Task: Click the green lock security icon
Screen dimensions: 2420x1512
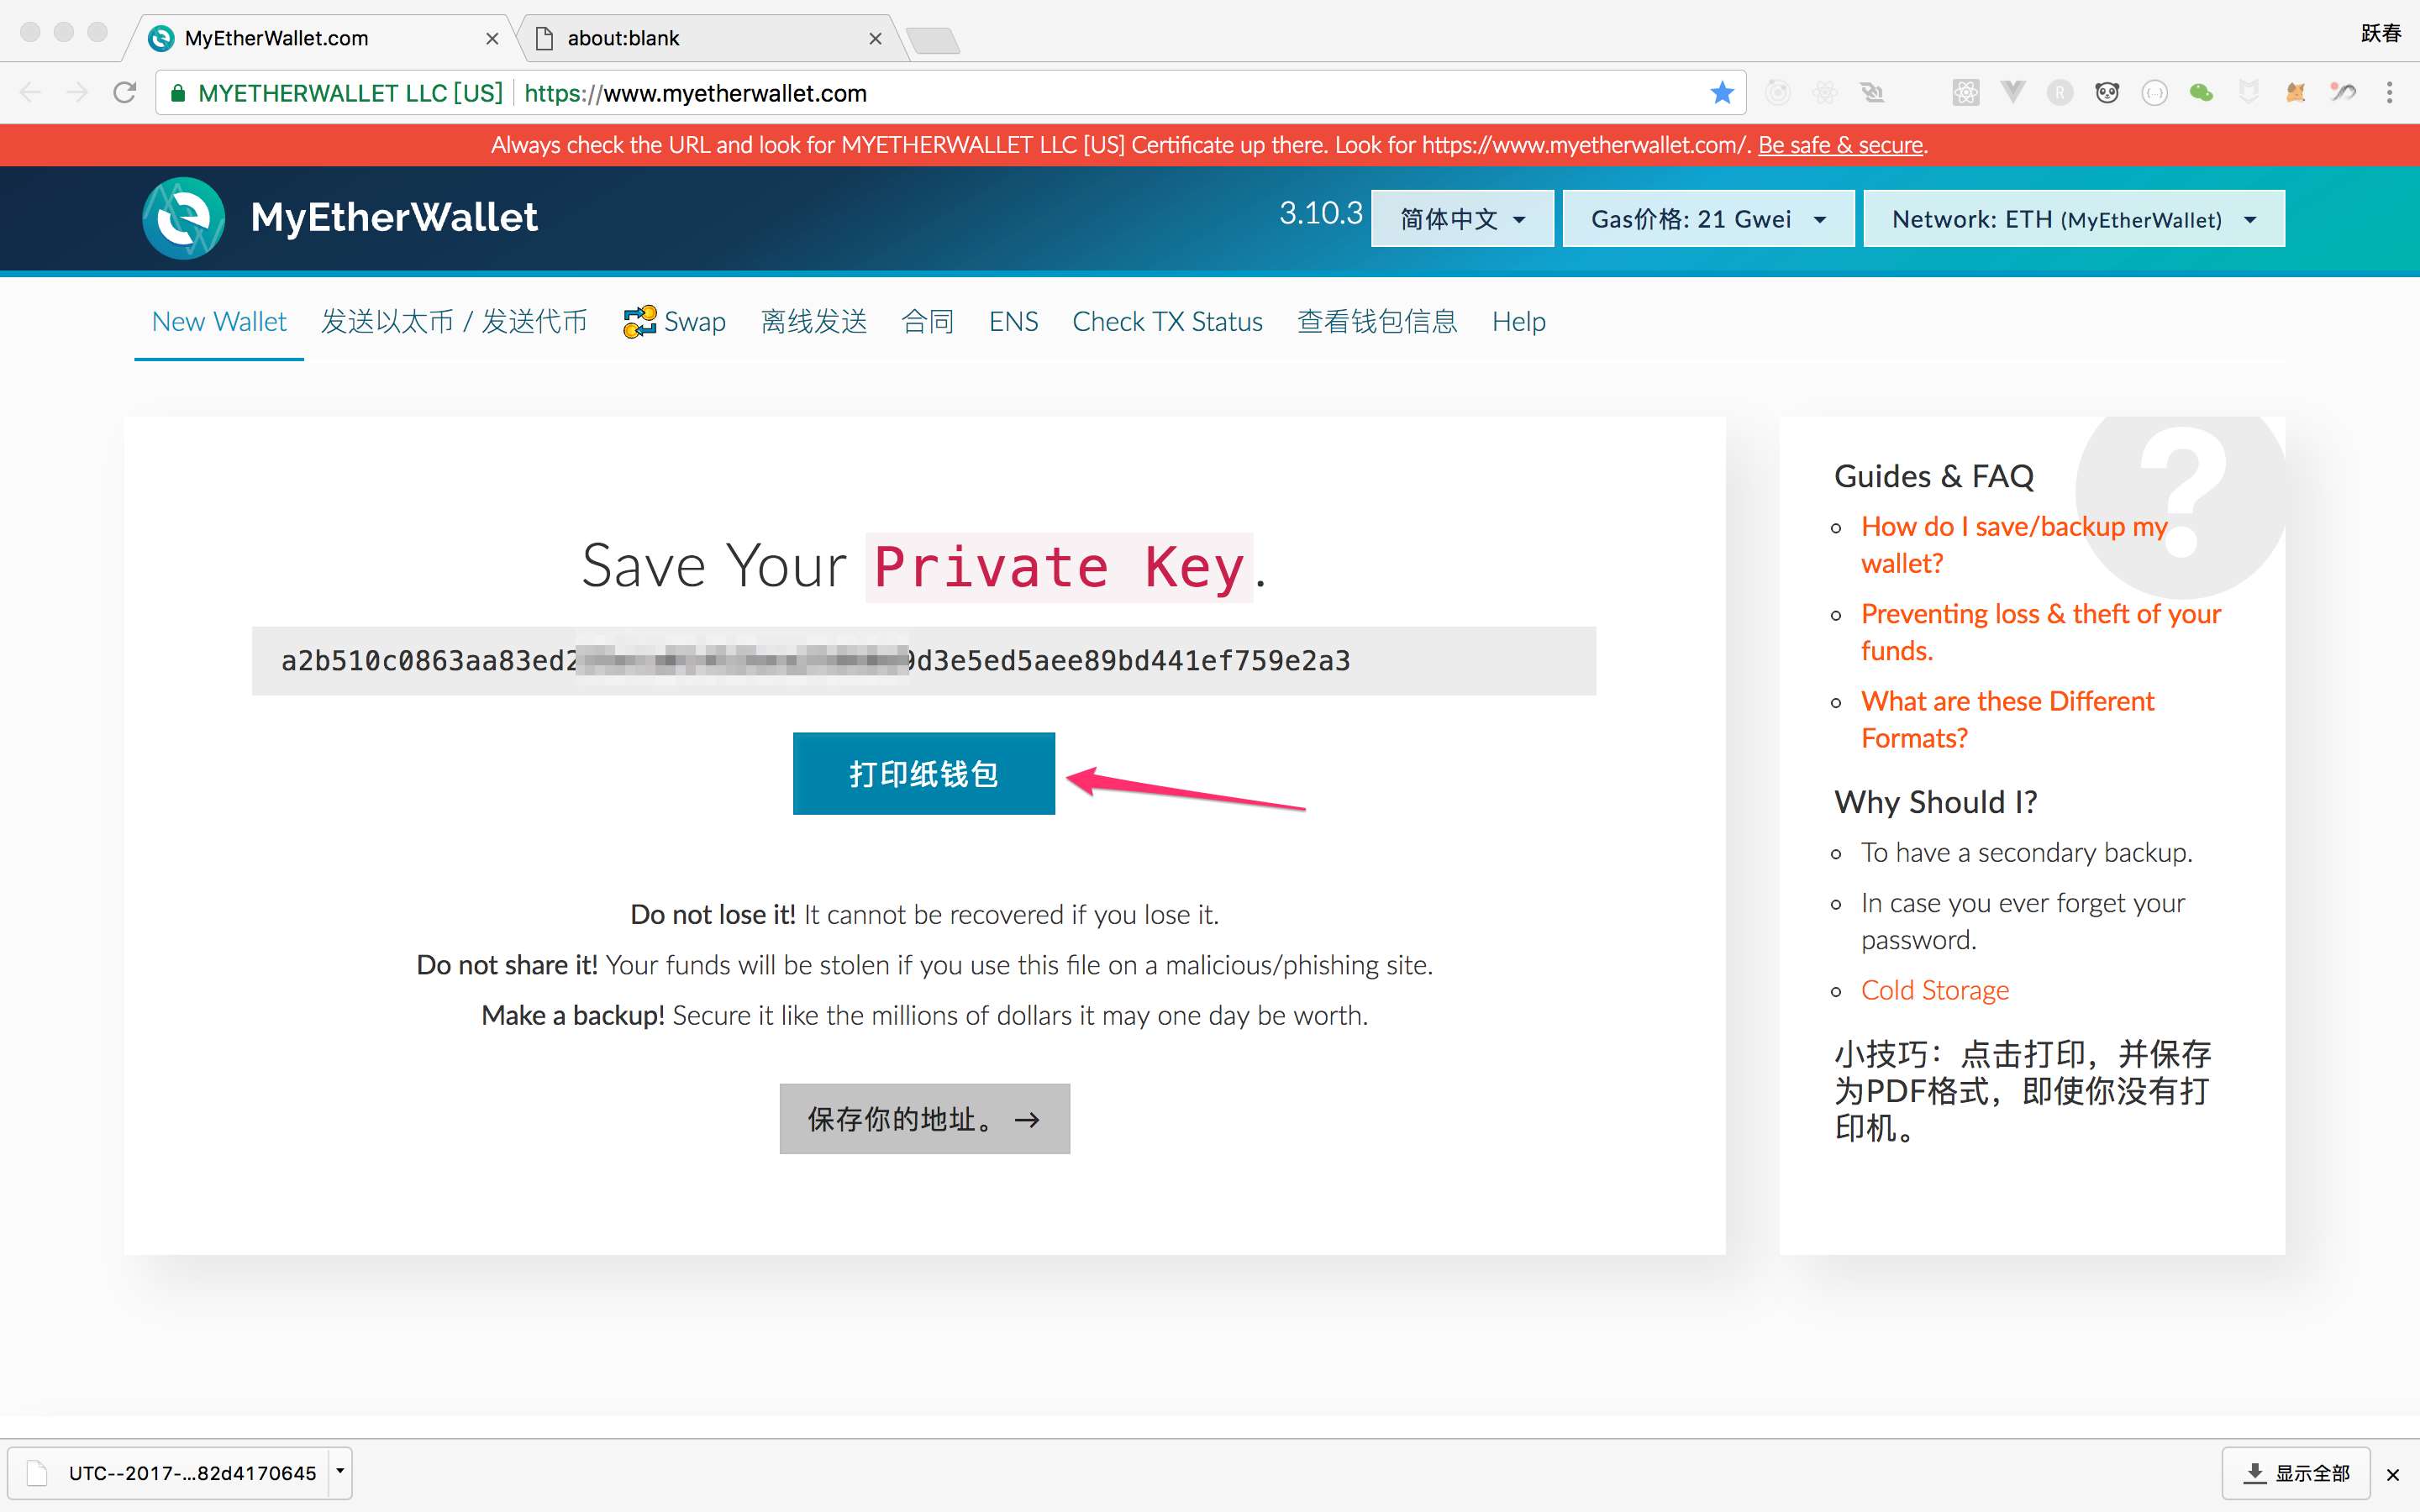Action: tap(178, 93)
